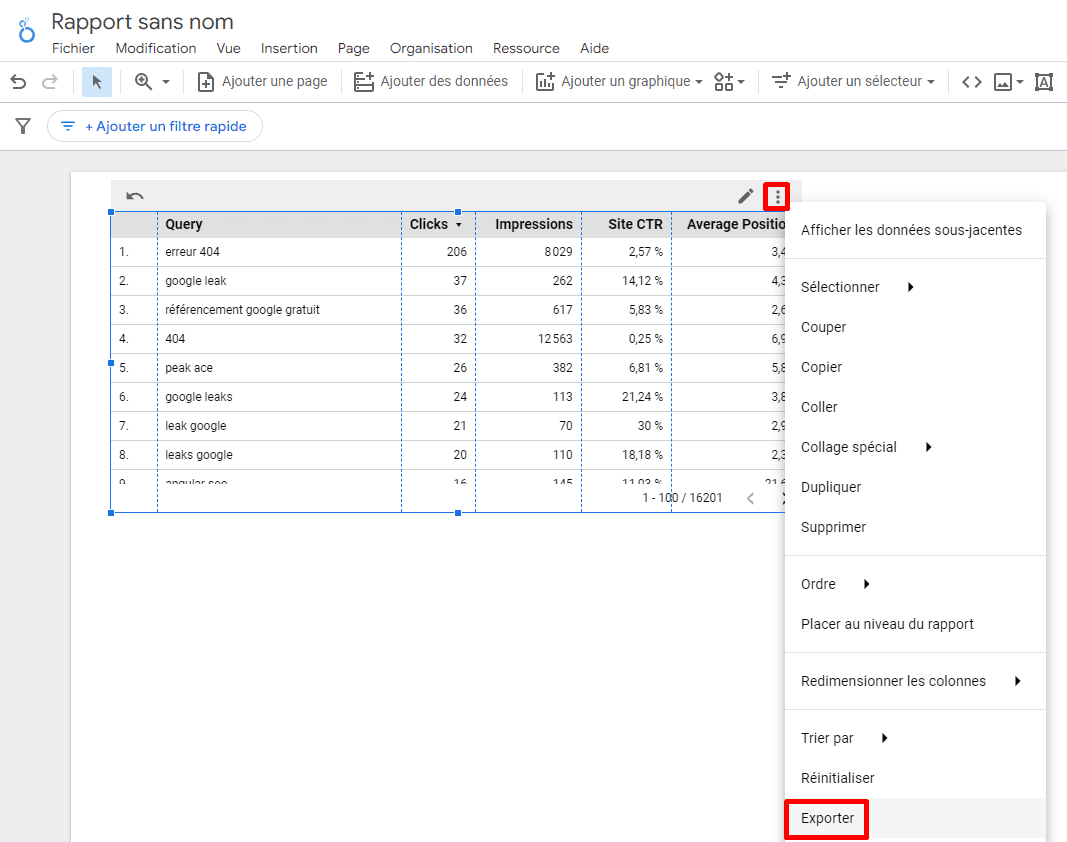Click the report title Rapport sans nom
This screenshot has width=1067, height=842.
tap(142, 22)
